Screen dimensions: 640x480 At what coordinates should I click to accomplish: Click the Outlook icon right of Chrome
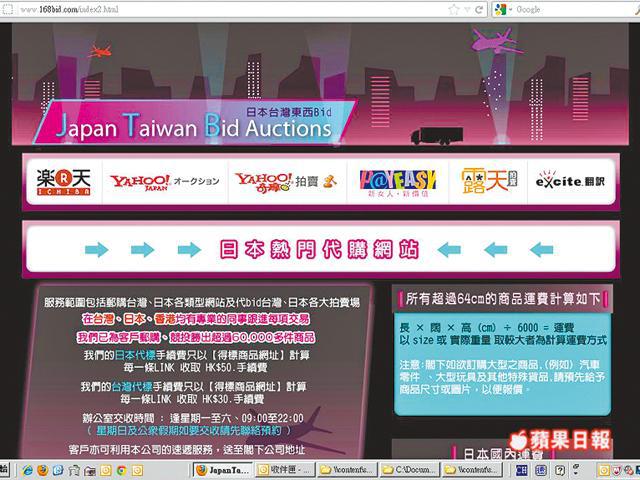tap(138, 470)
